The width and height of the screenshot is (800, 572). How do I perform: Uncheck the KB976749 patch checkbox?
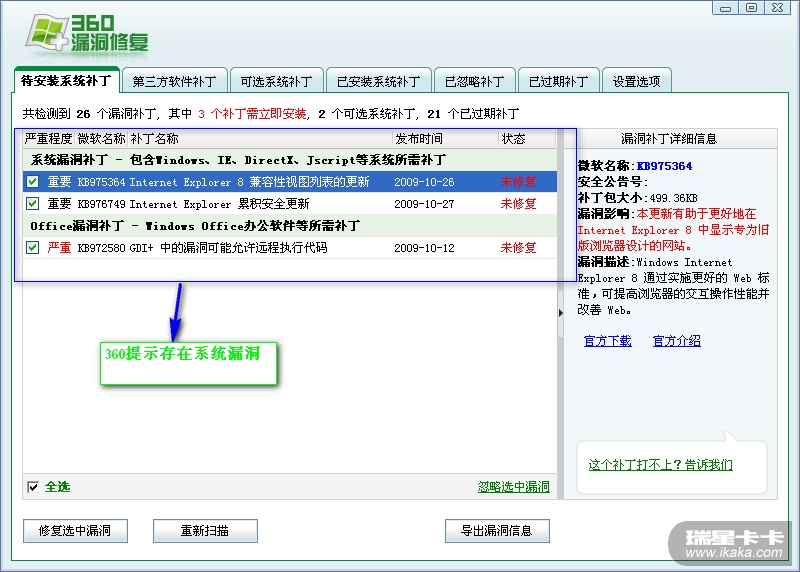point(33,204)
